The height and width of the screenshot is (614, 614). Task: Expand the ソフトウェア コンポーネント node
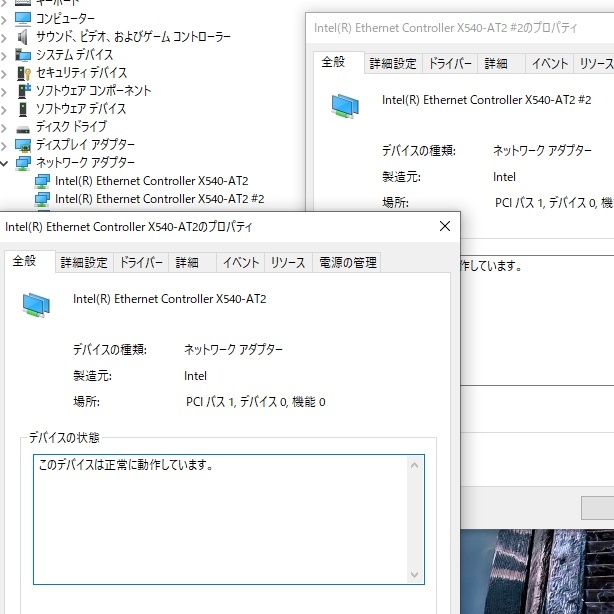click(4, 92)
